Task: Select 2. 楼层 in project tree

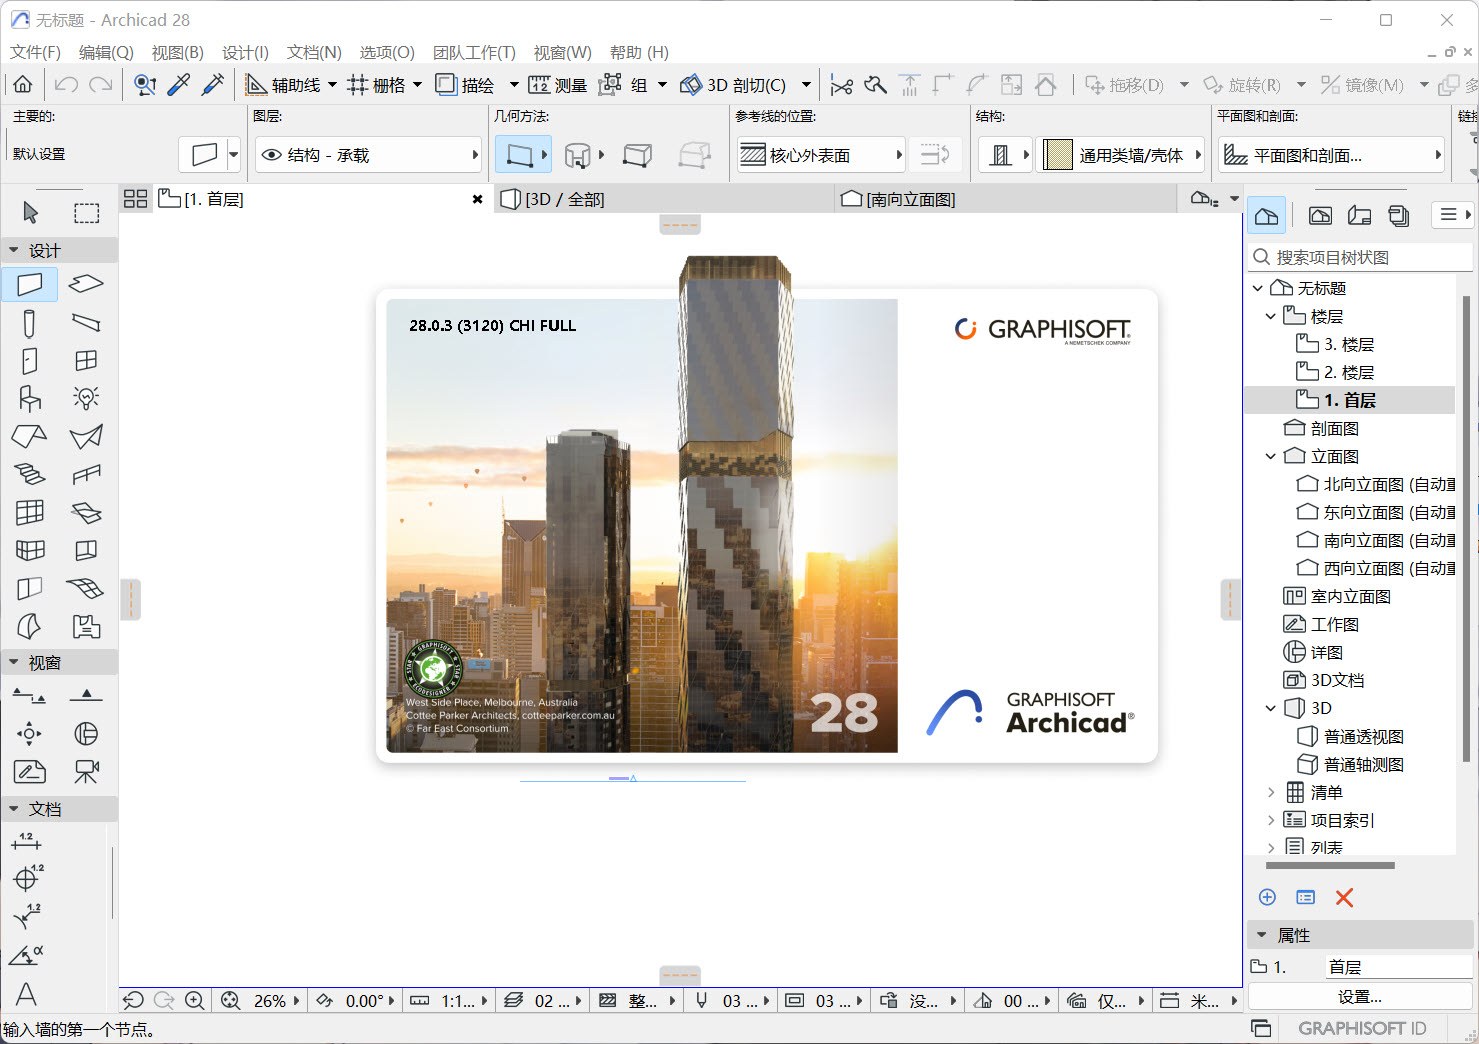Action: click(1351, 372)
